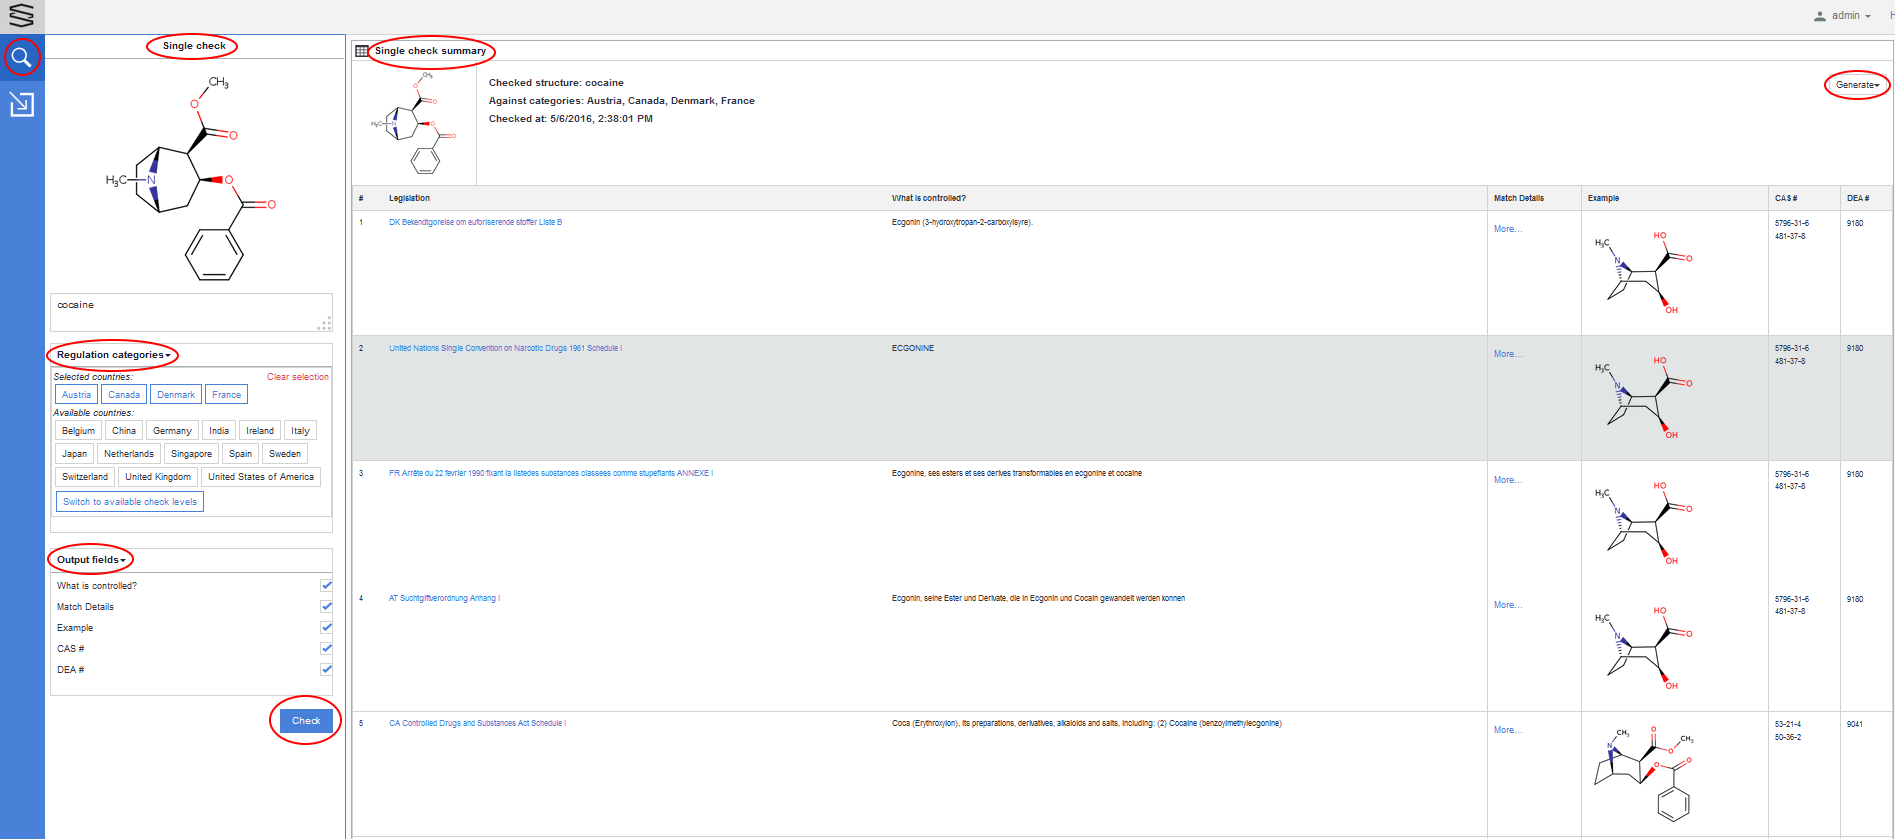Click the admin user icon
Screen dimensions: 1895x839
(x=1819, y=16)
